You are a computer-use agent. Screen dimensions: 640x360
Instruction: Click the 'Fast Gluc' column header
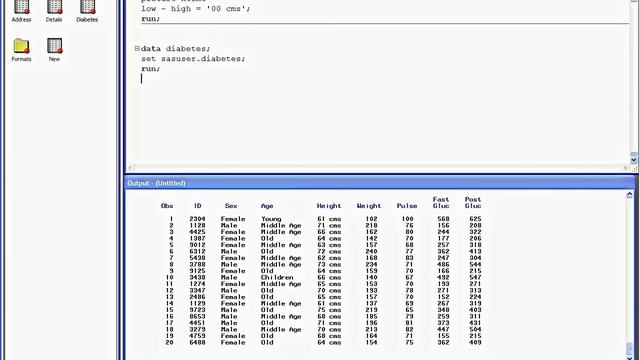tap(441, 203)
